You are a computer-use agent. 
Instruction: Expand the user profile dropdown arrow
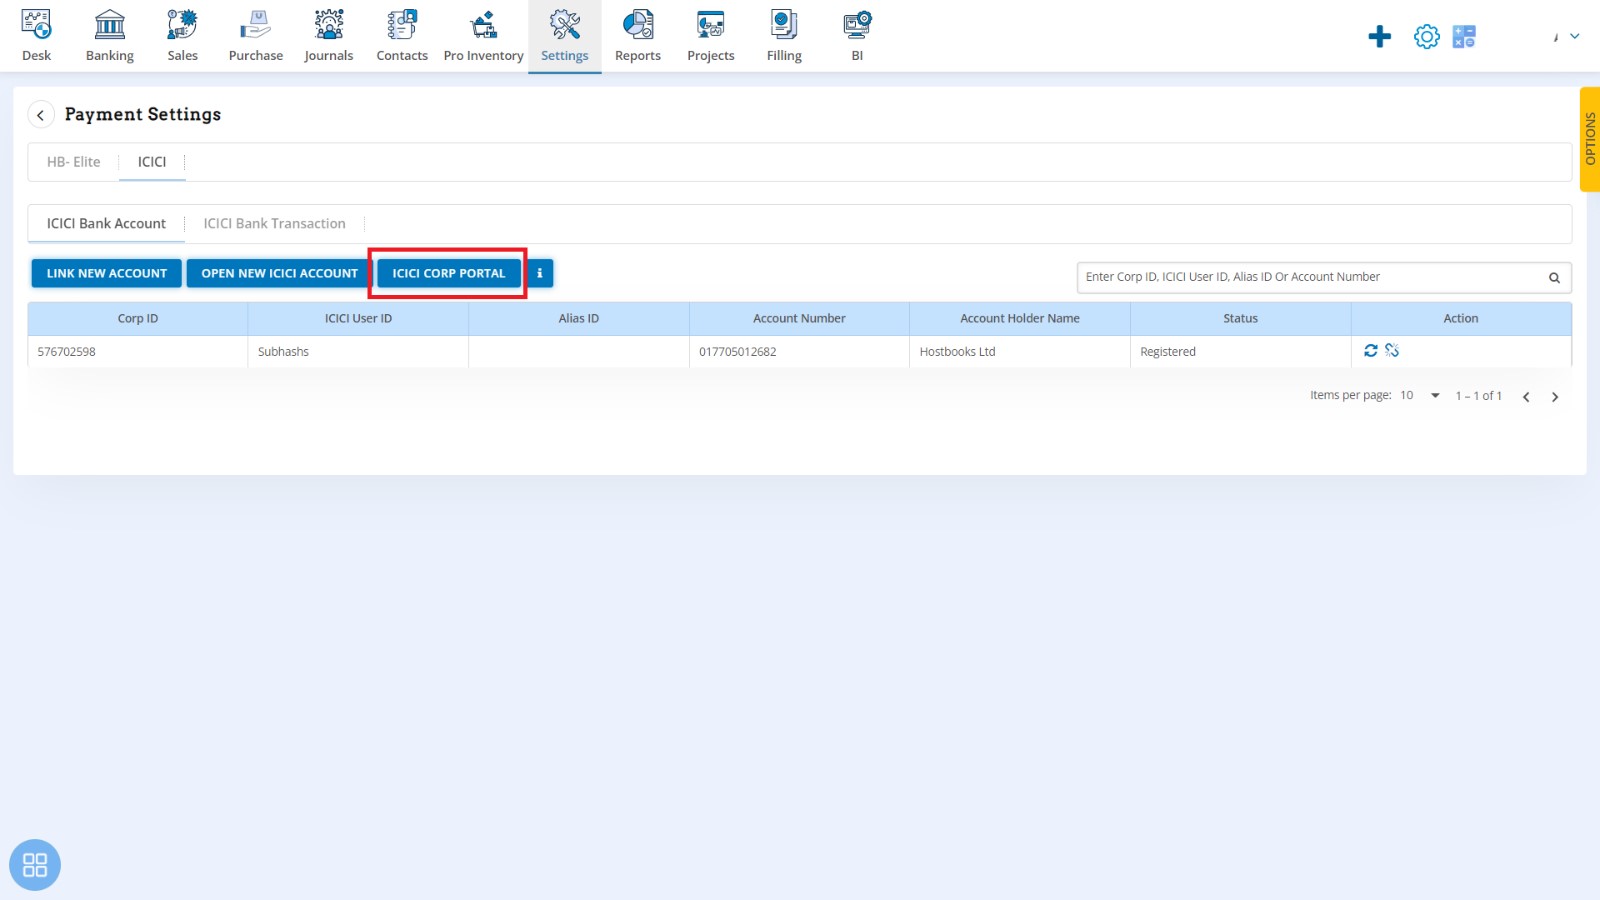point(1575,36)
